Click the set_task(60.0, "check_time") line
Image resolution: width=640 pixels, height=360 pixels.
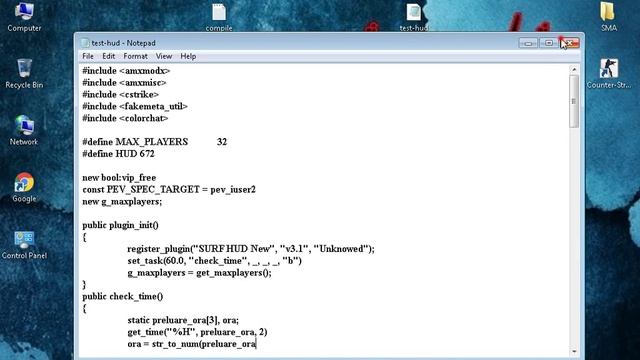point(215,261)
